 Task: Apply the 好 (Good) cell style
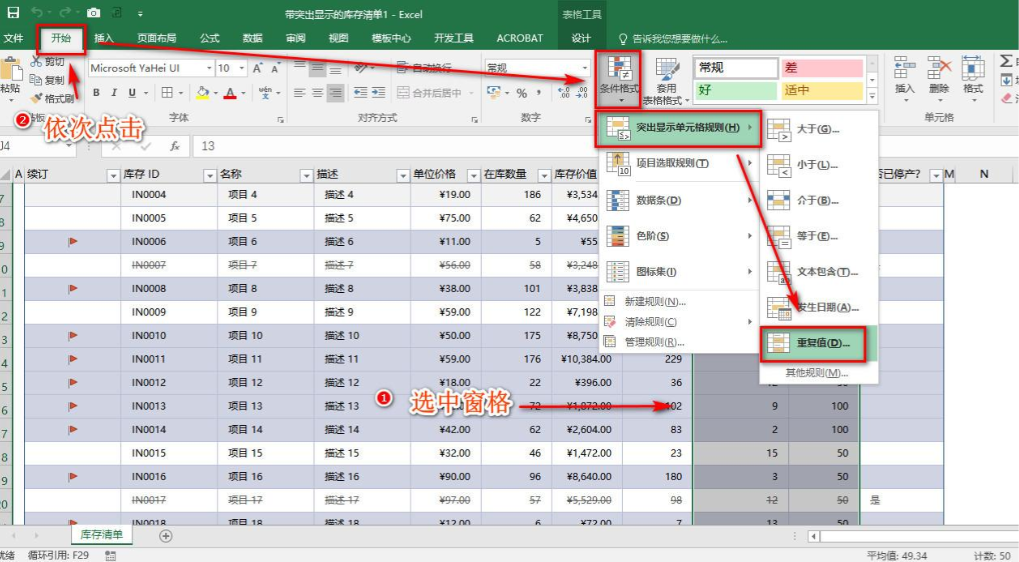(736, 90)
